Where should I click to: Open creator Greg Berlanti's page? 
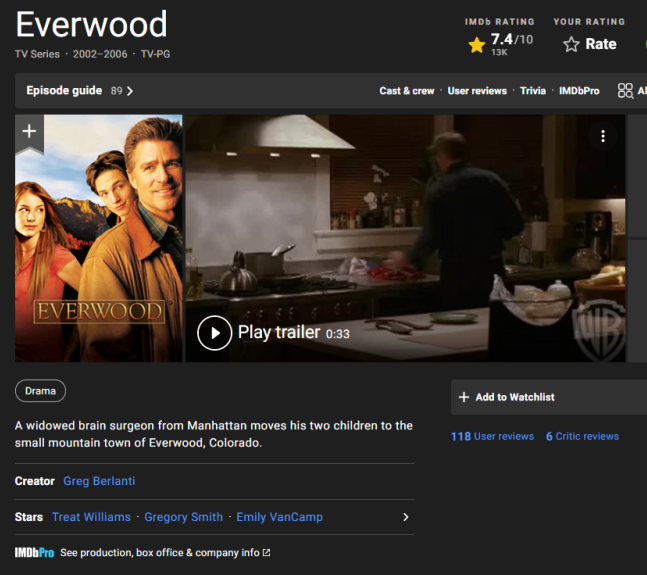[99, 481]
